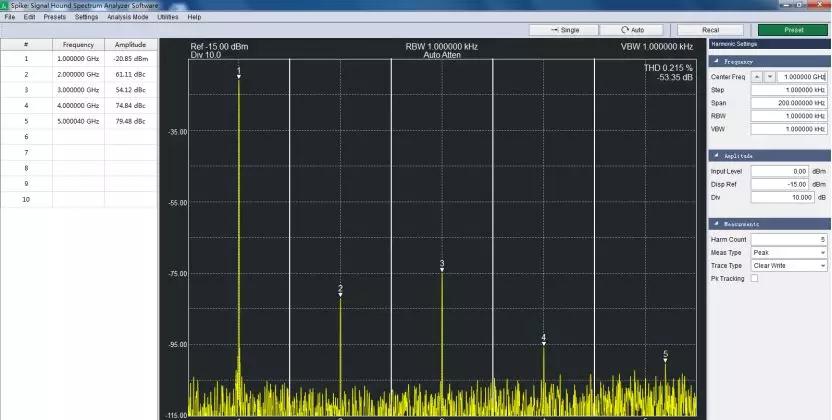Click the Span input field
Image resolution: width=832 pixels, height=420 pixels.
click(x=789, y=103)
